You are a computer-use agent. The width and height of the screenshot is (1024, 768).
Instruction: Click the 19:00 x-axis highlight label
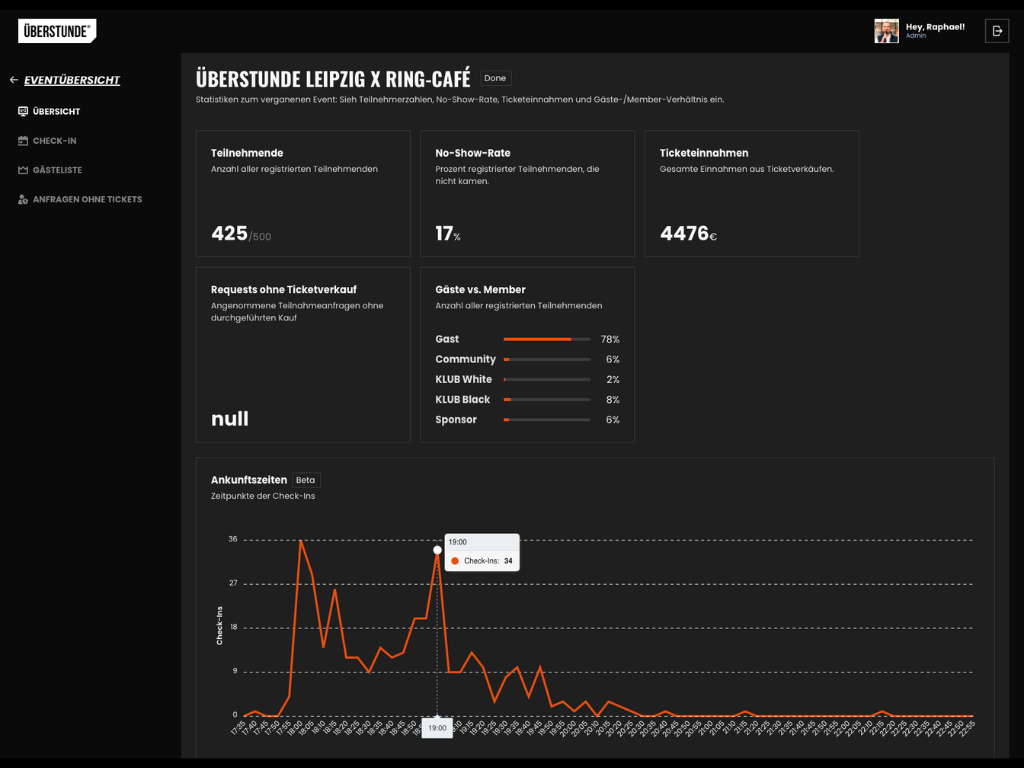coord(438,728)
